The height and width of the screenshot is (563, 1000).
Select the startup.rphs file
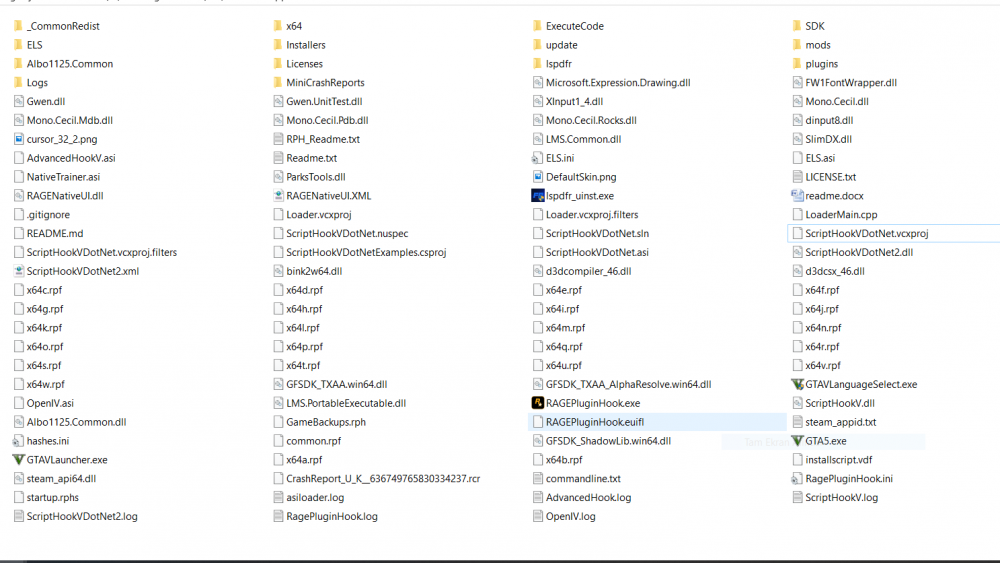point(53,497)
